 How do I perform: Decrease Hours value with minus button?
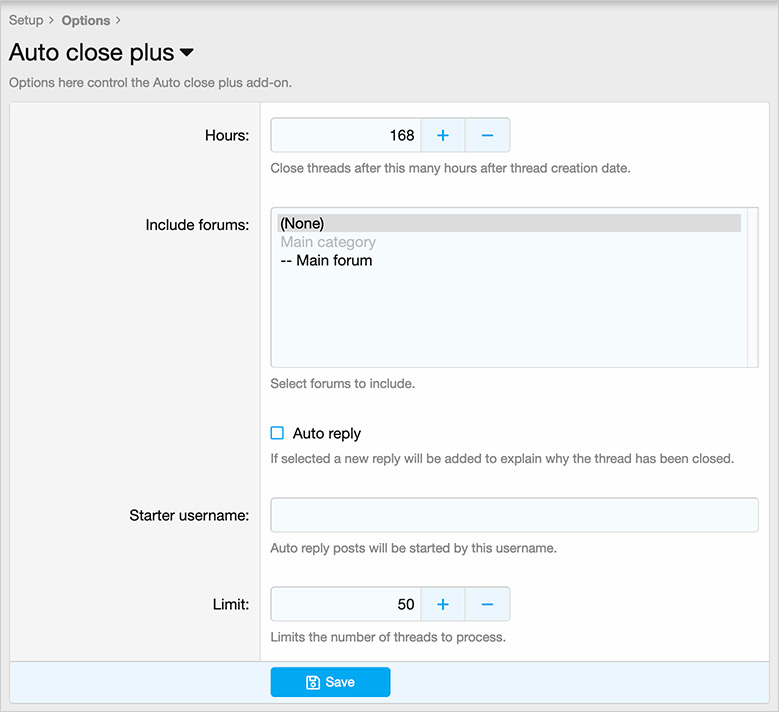tap(487, 135)
